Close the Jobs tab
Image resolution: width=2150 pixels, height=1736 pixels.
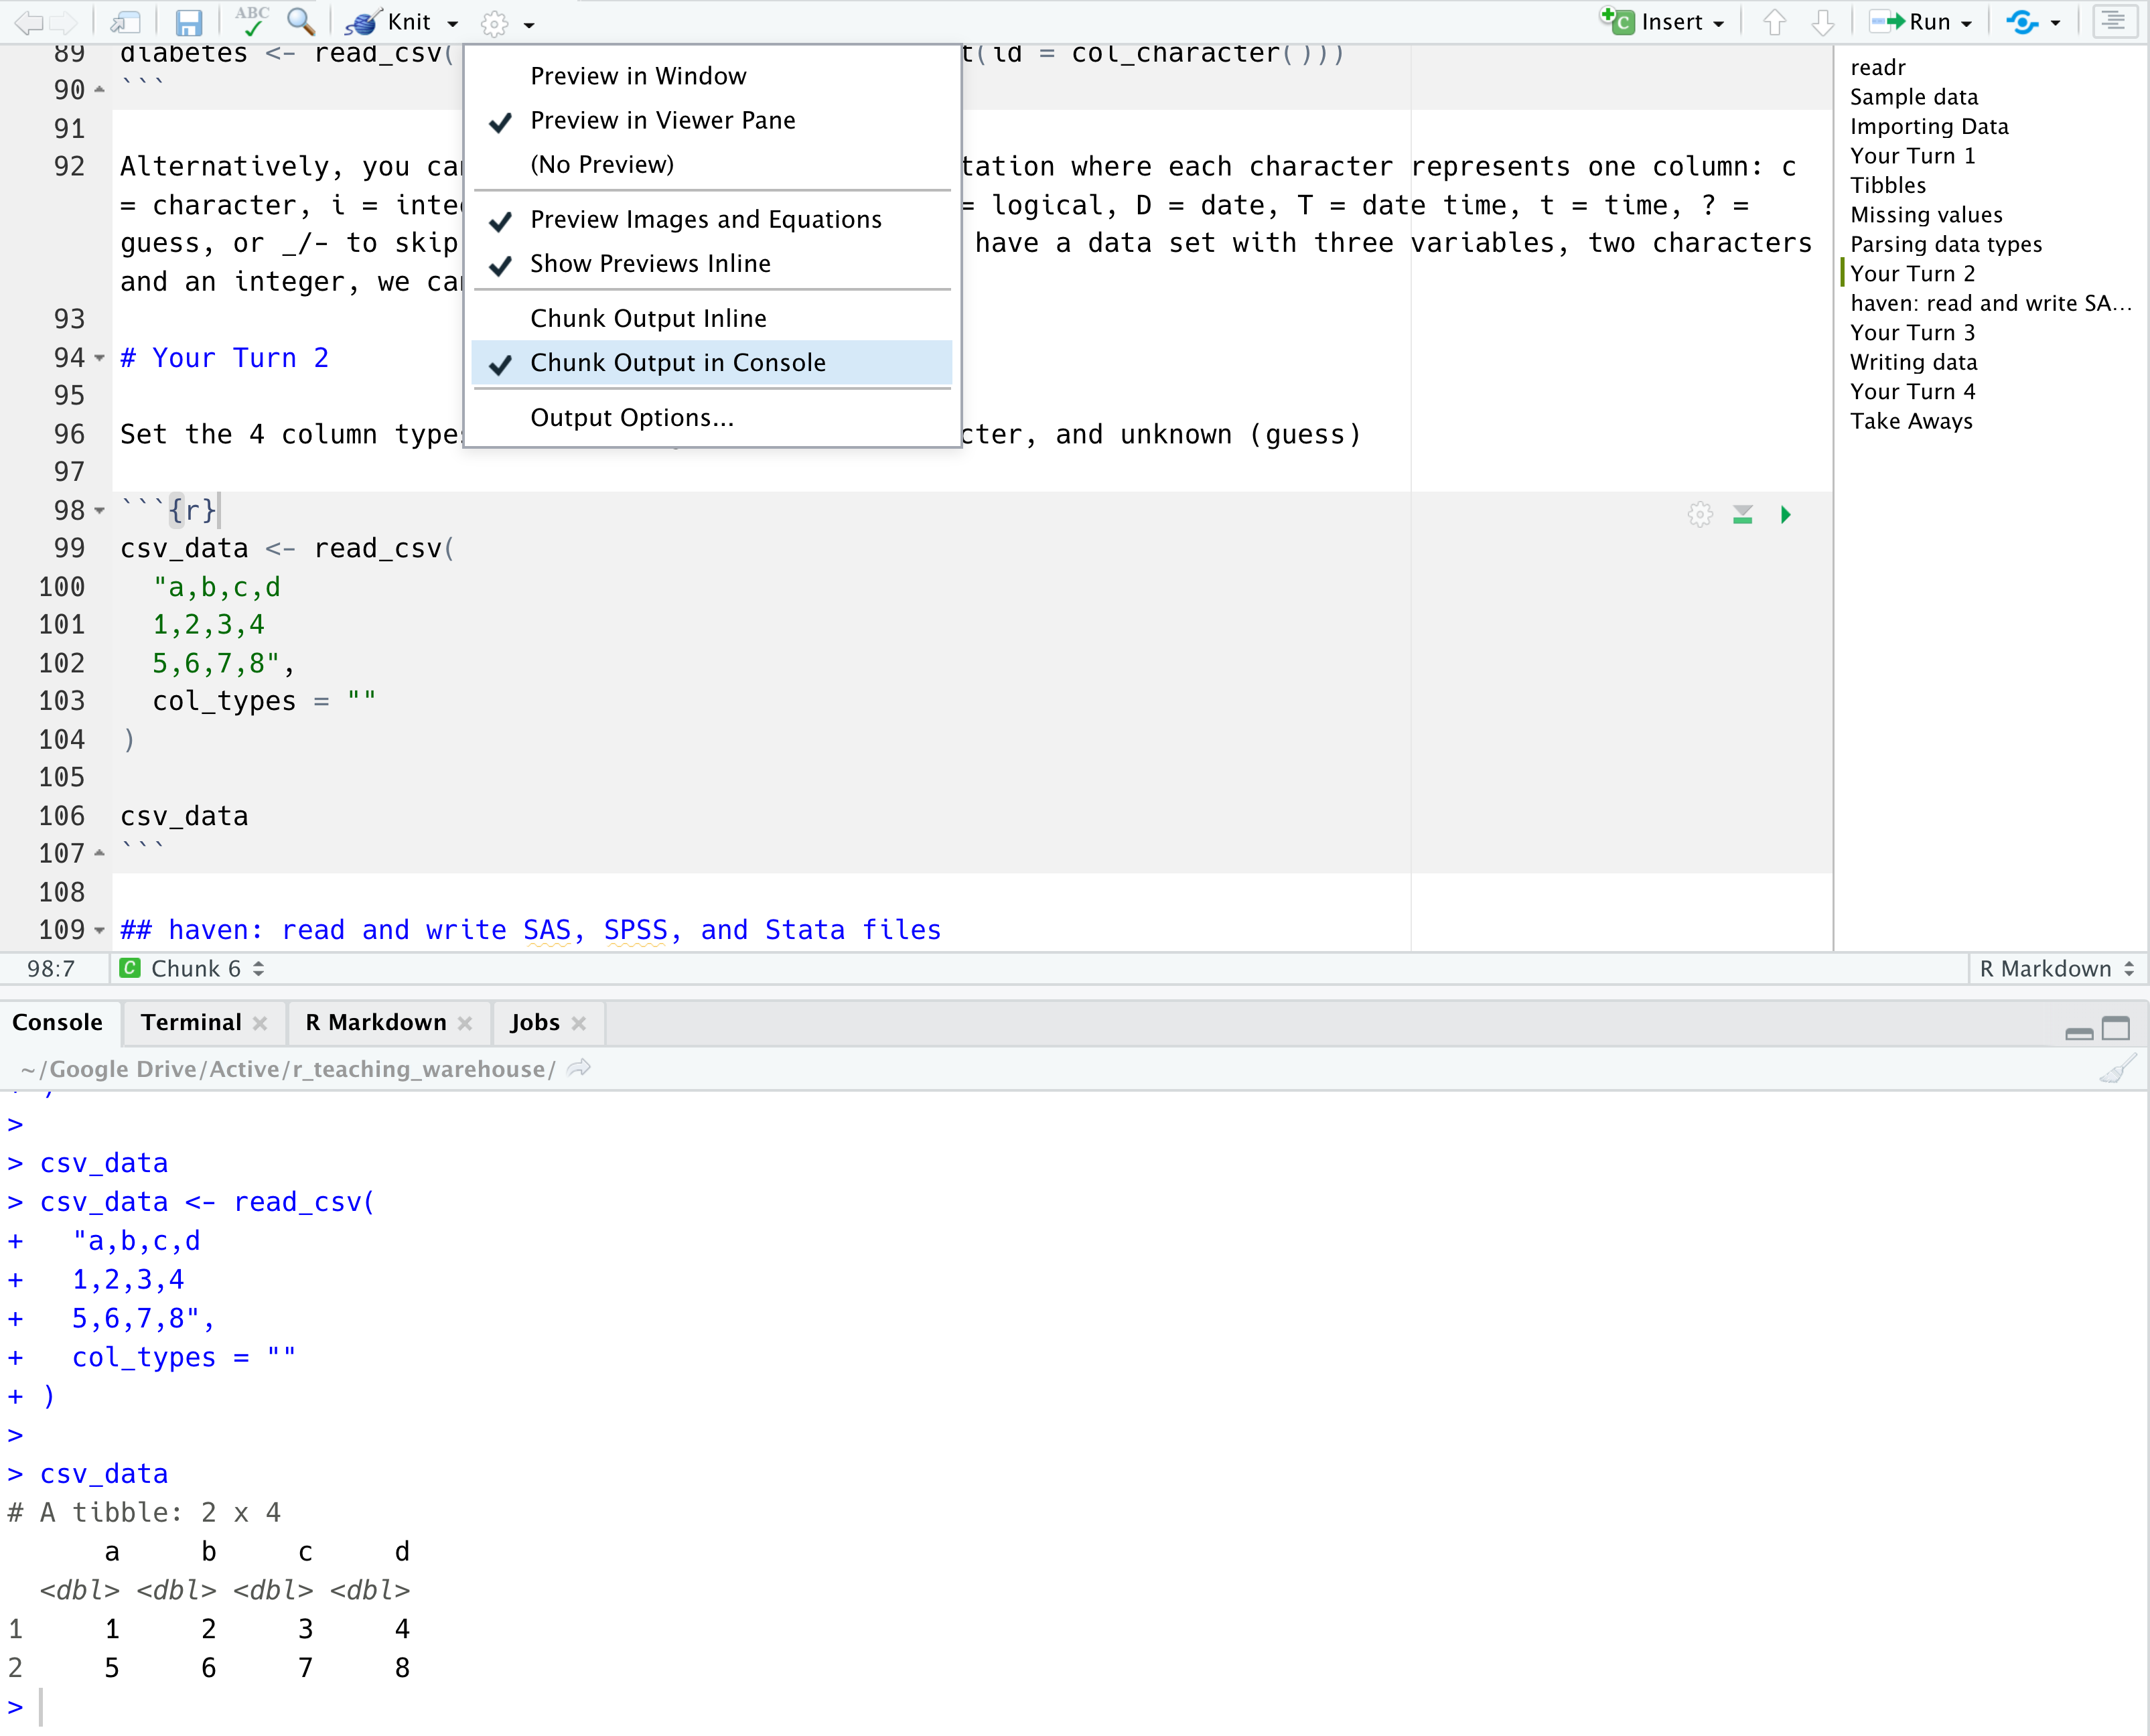point(579,1023)
